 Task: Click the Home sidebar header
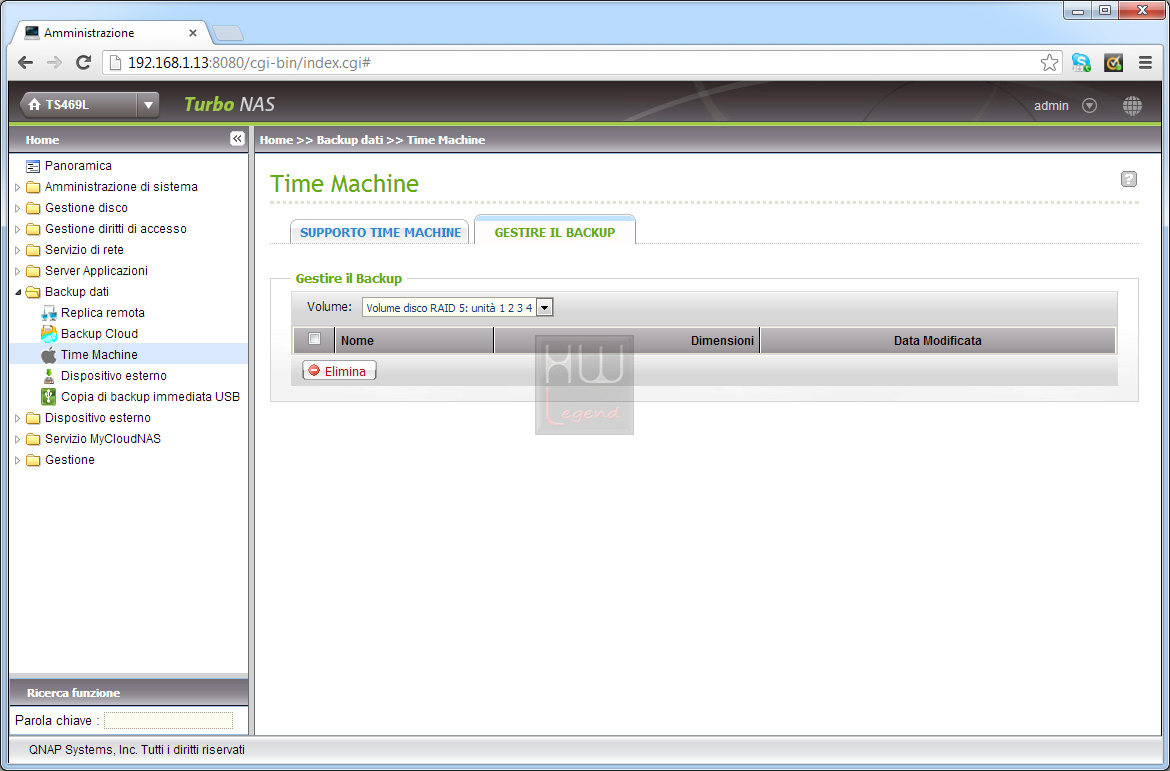click(43, 140)
